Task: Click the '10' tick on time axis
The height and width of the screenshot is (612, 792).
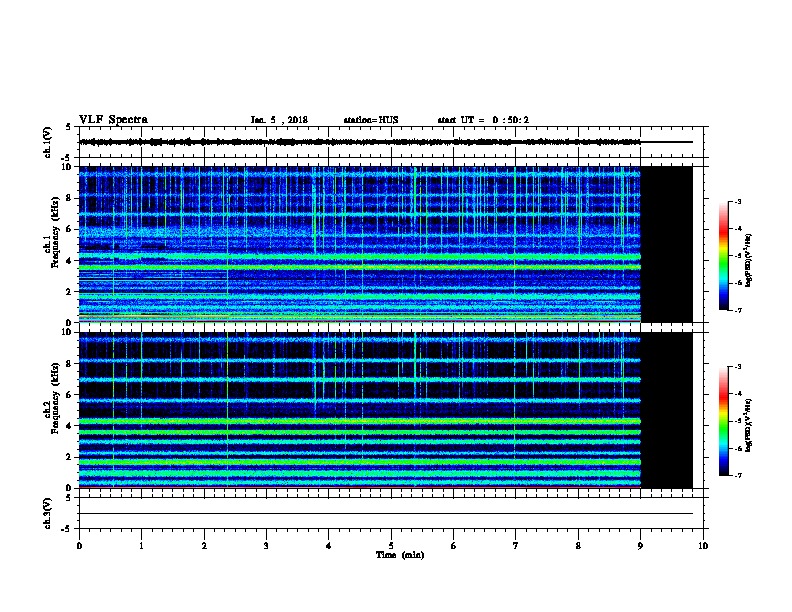Action: point(703,545)
